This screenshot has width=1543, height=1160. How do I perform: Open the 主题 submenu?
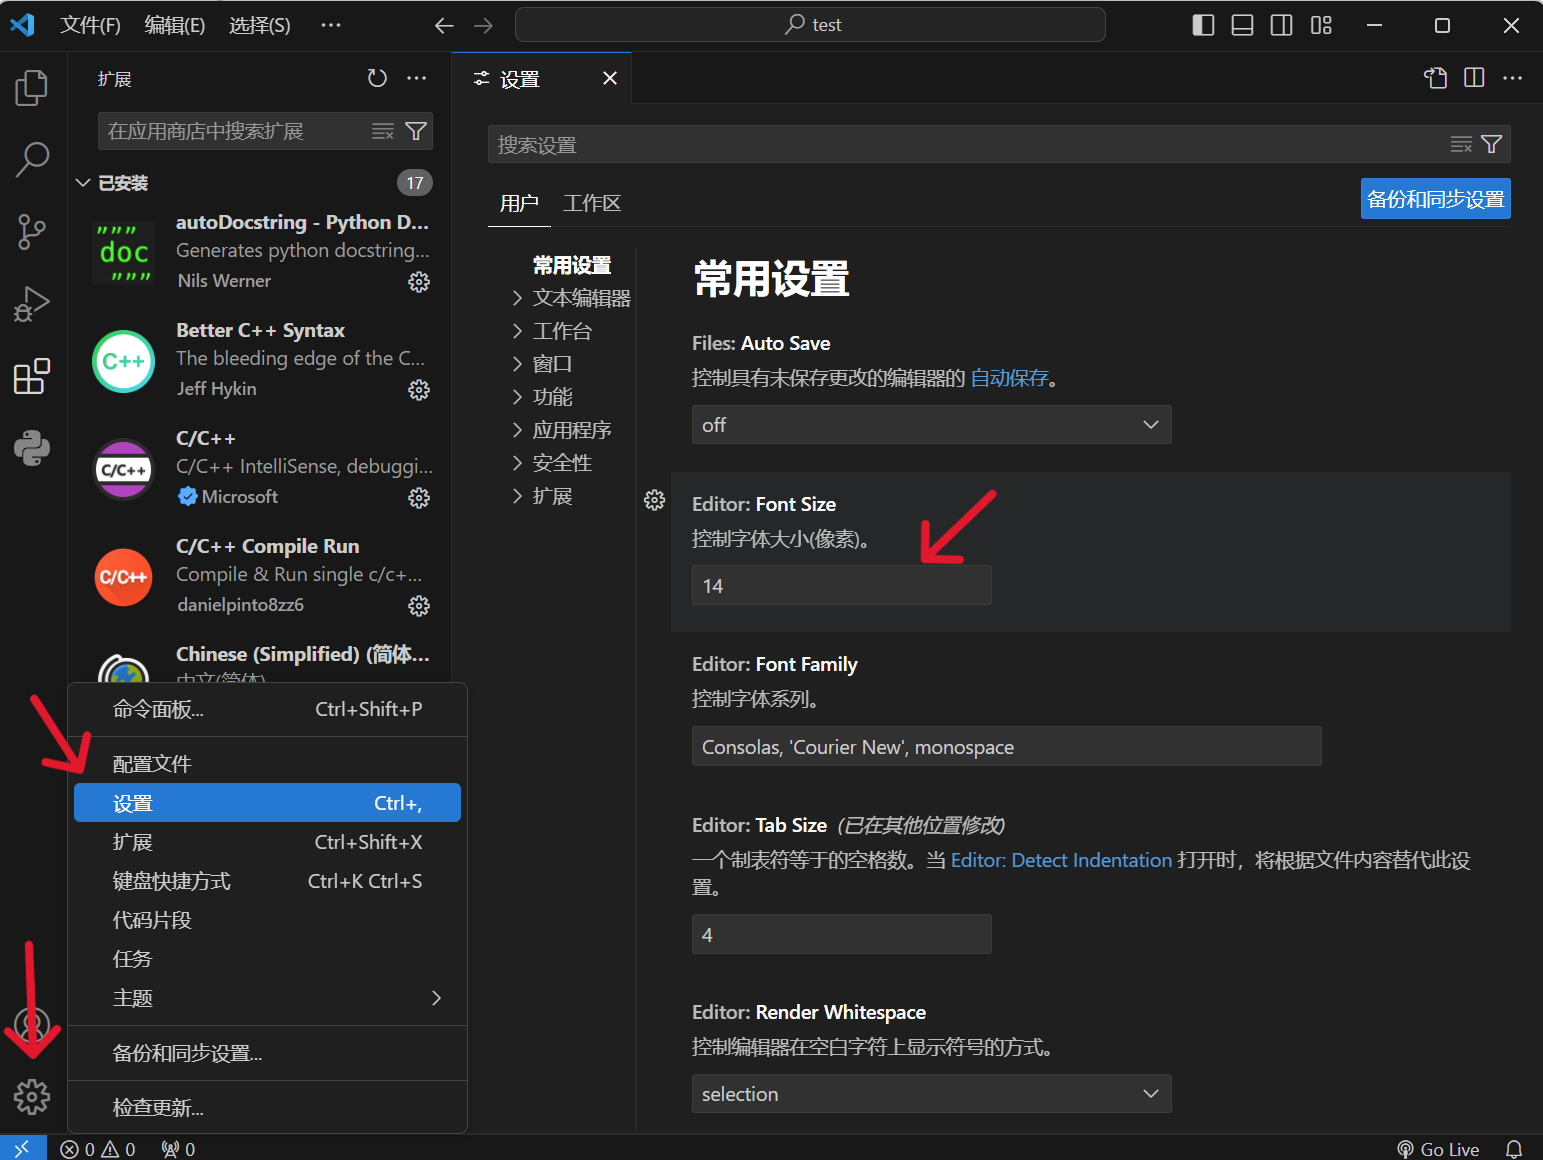coord(267,998)
